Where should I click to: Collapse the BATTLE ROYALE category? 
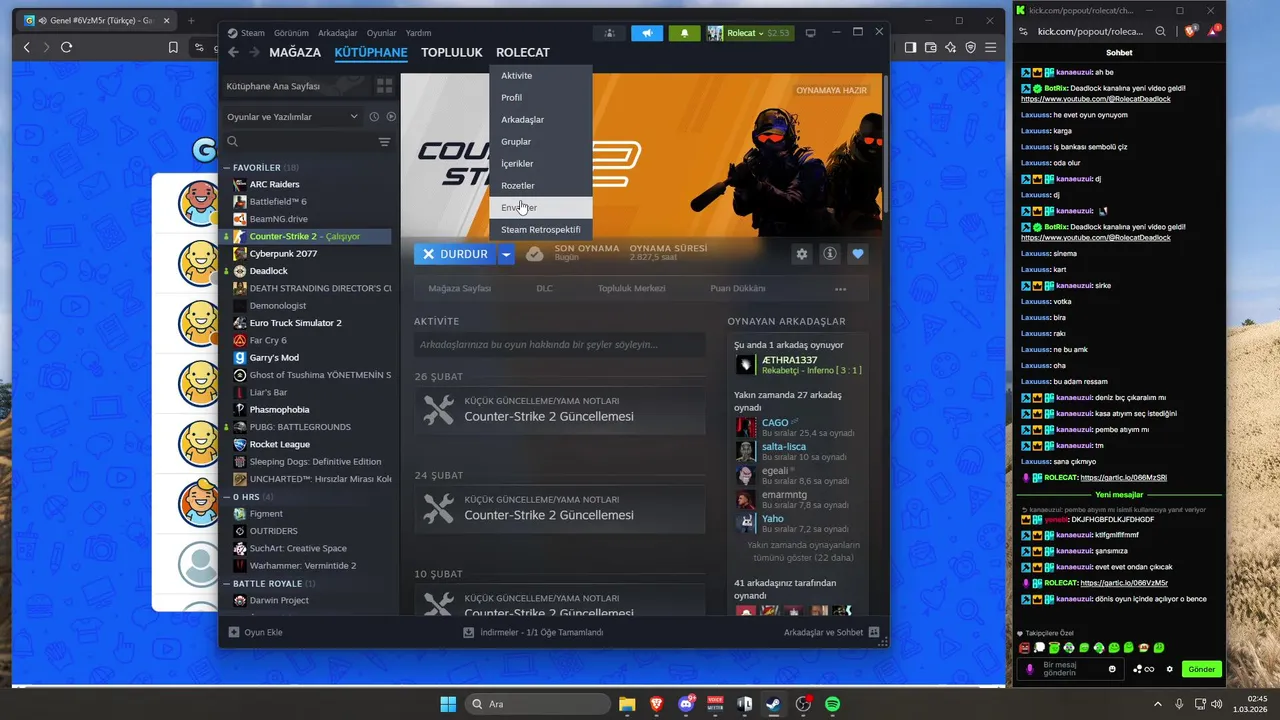pos(227,583)
